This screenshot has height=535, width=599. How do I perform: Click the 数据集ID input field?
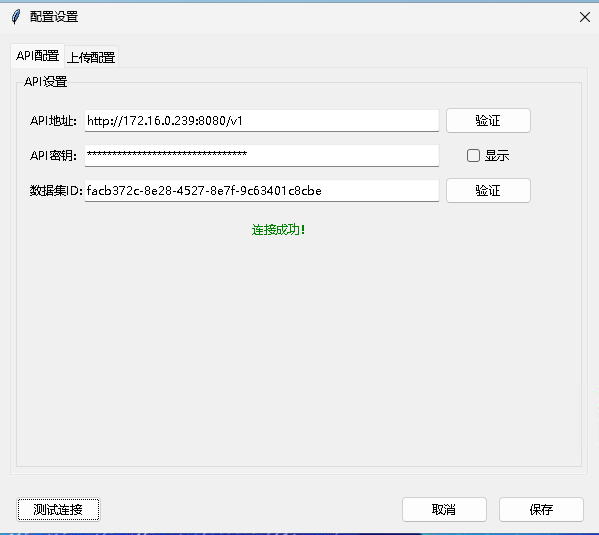tap(262, 190)
